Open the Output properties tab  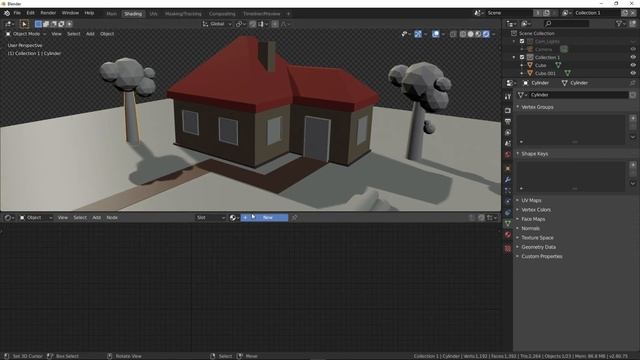[508, 122]
